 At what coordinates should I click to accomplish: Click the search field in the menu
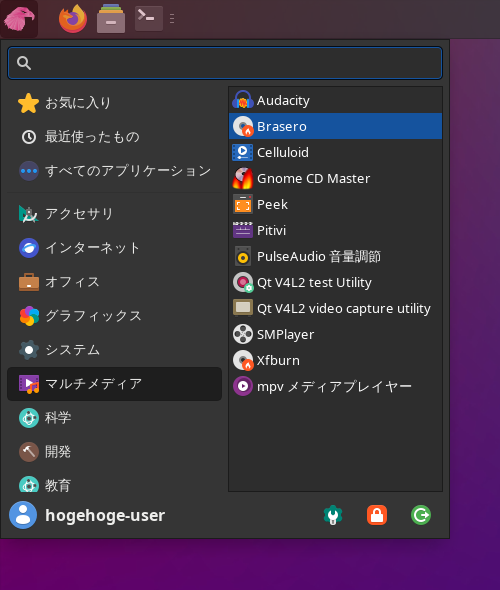225,63
